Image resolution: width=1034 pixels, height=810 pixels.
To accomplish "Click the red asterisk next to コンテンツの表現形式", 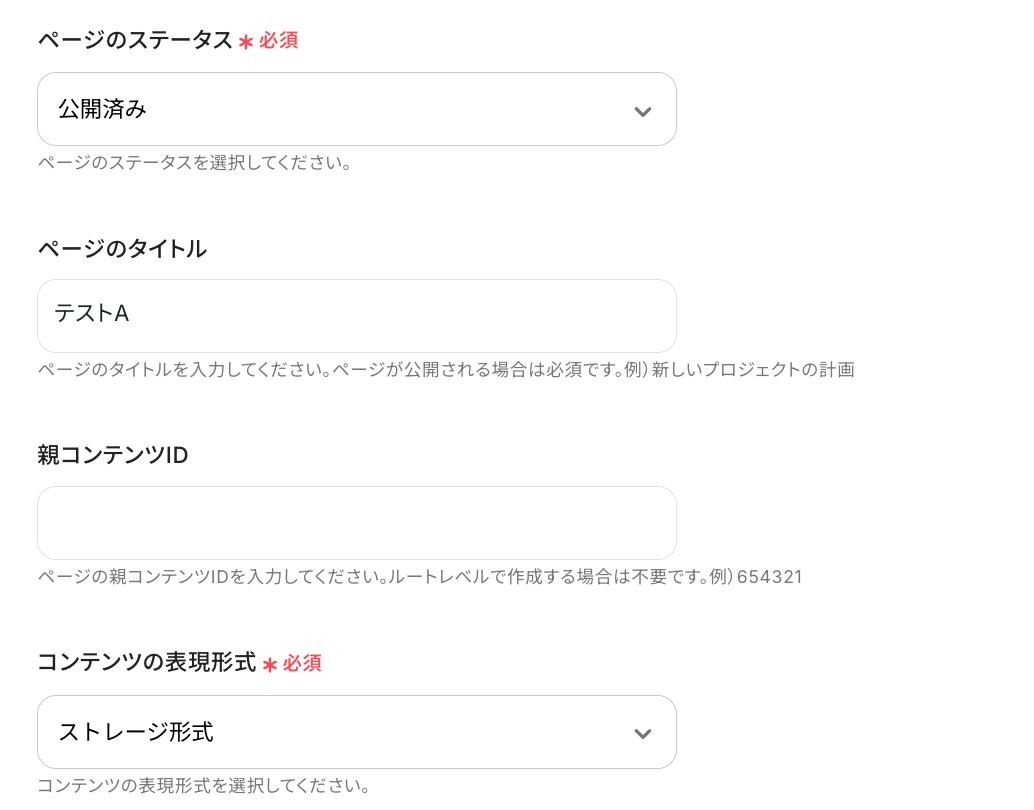I will tap(269, 664).
